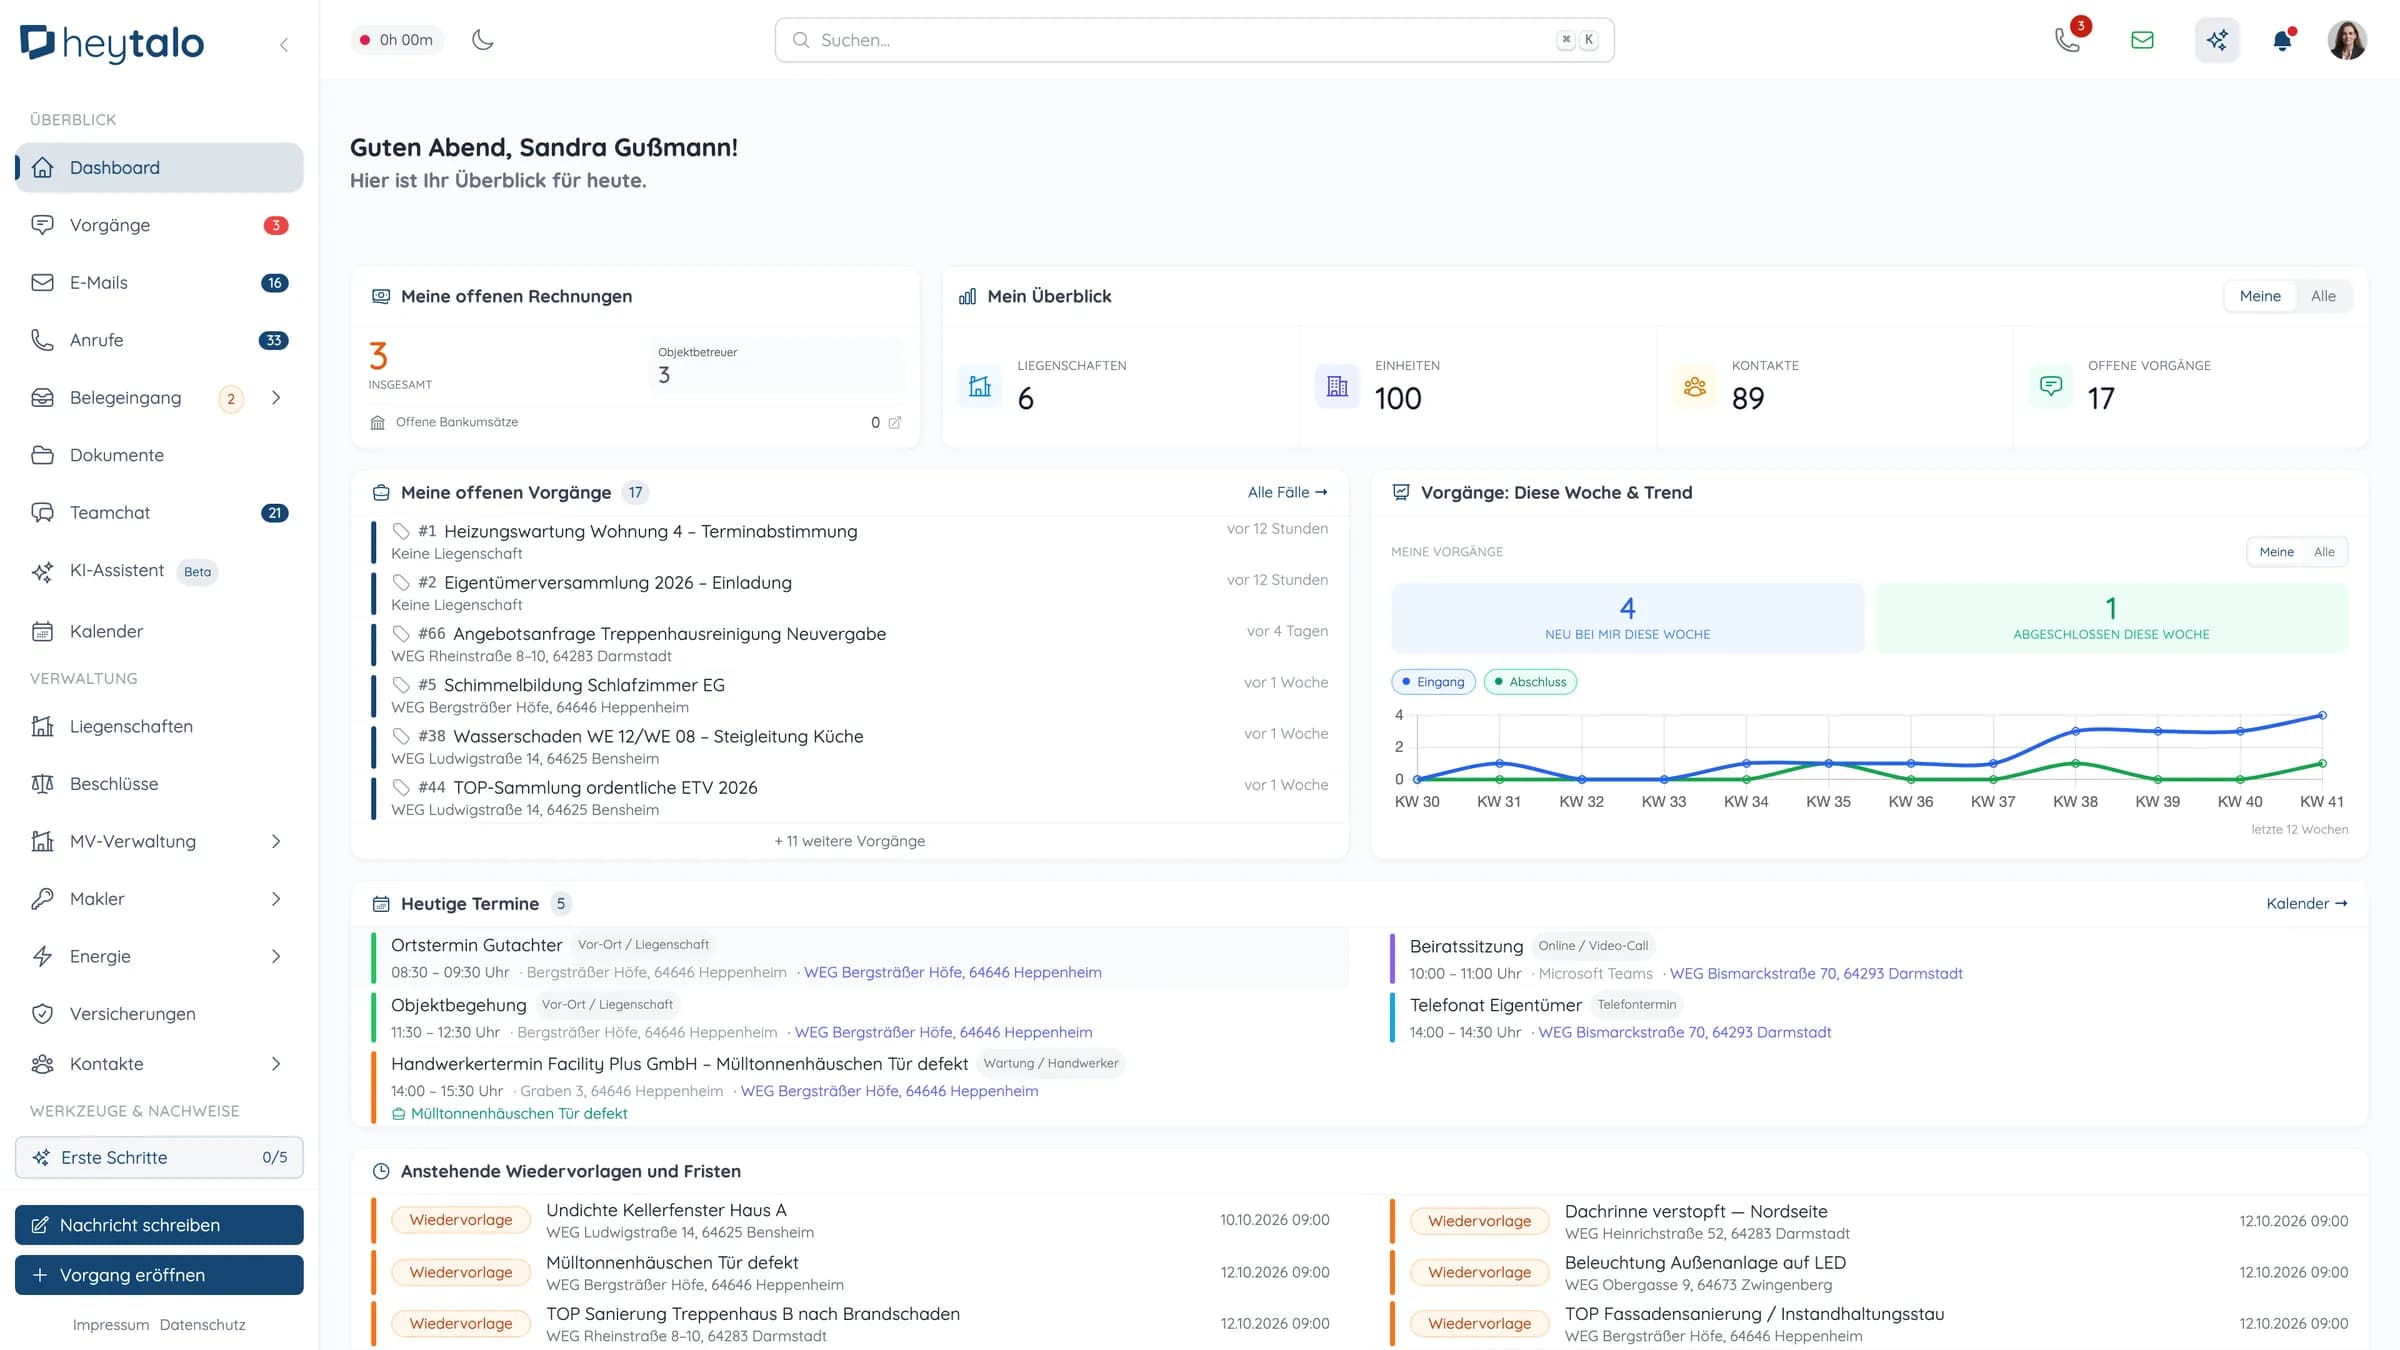Open the AI sparkle assistant icon in header
Image resolution: width=2400 pixels, height=1350 pixels.
pyautogui.click(x=2217, y=40)
